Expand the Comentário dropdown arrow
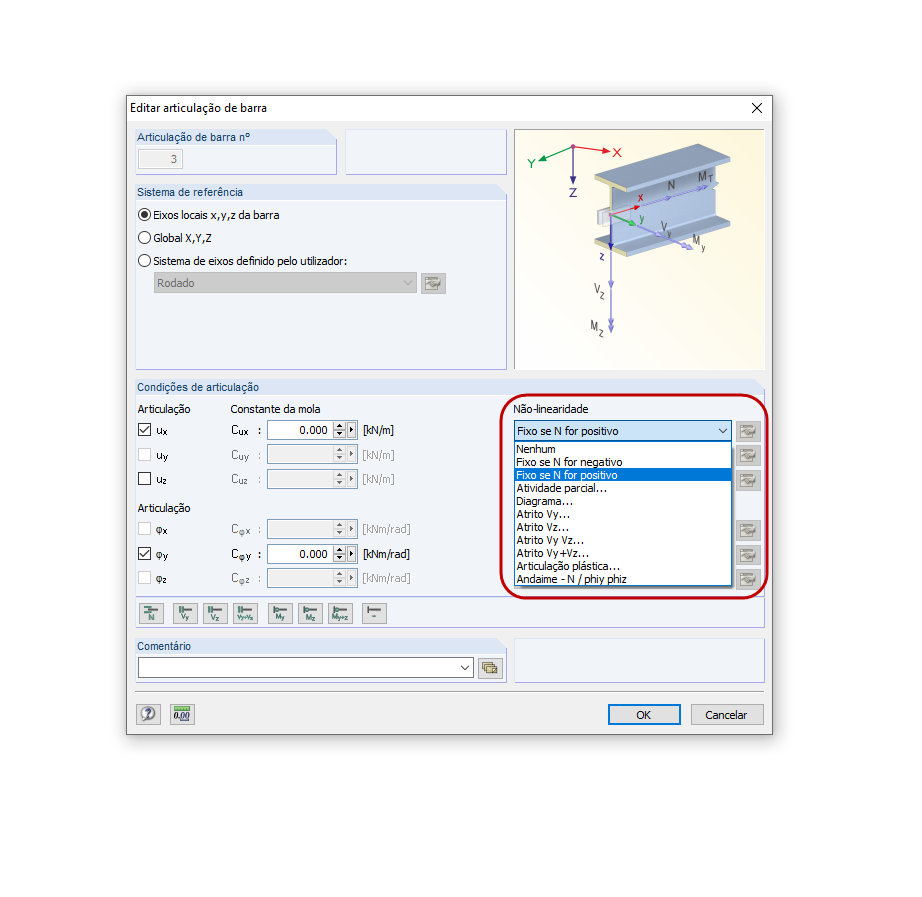This screenshot has width=922, height=897. coord(465,668)
